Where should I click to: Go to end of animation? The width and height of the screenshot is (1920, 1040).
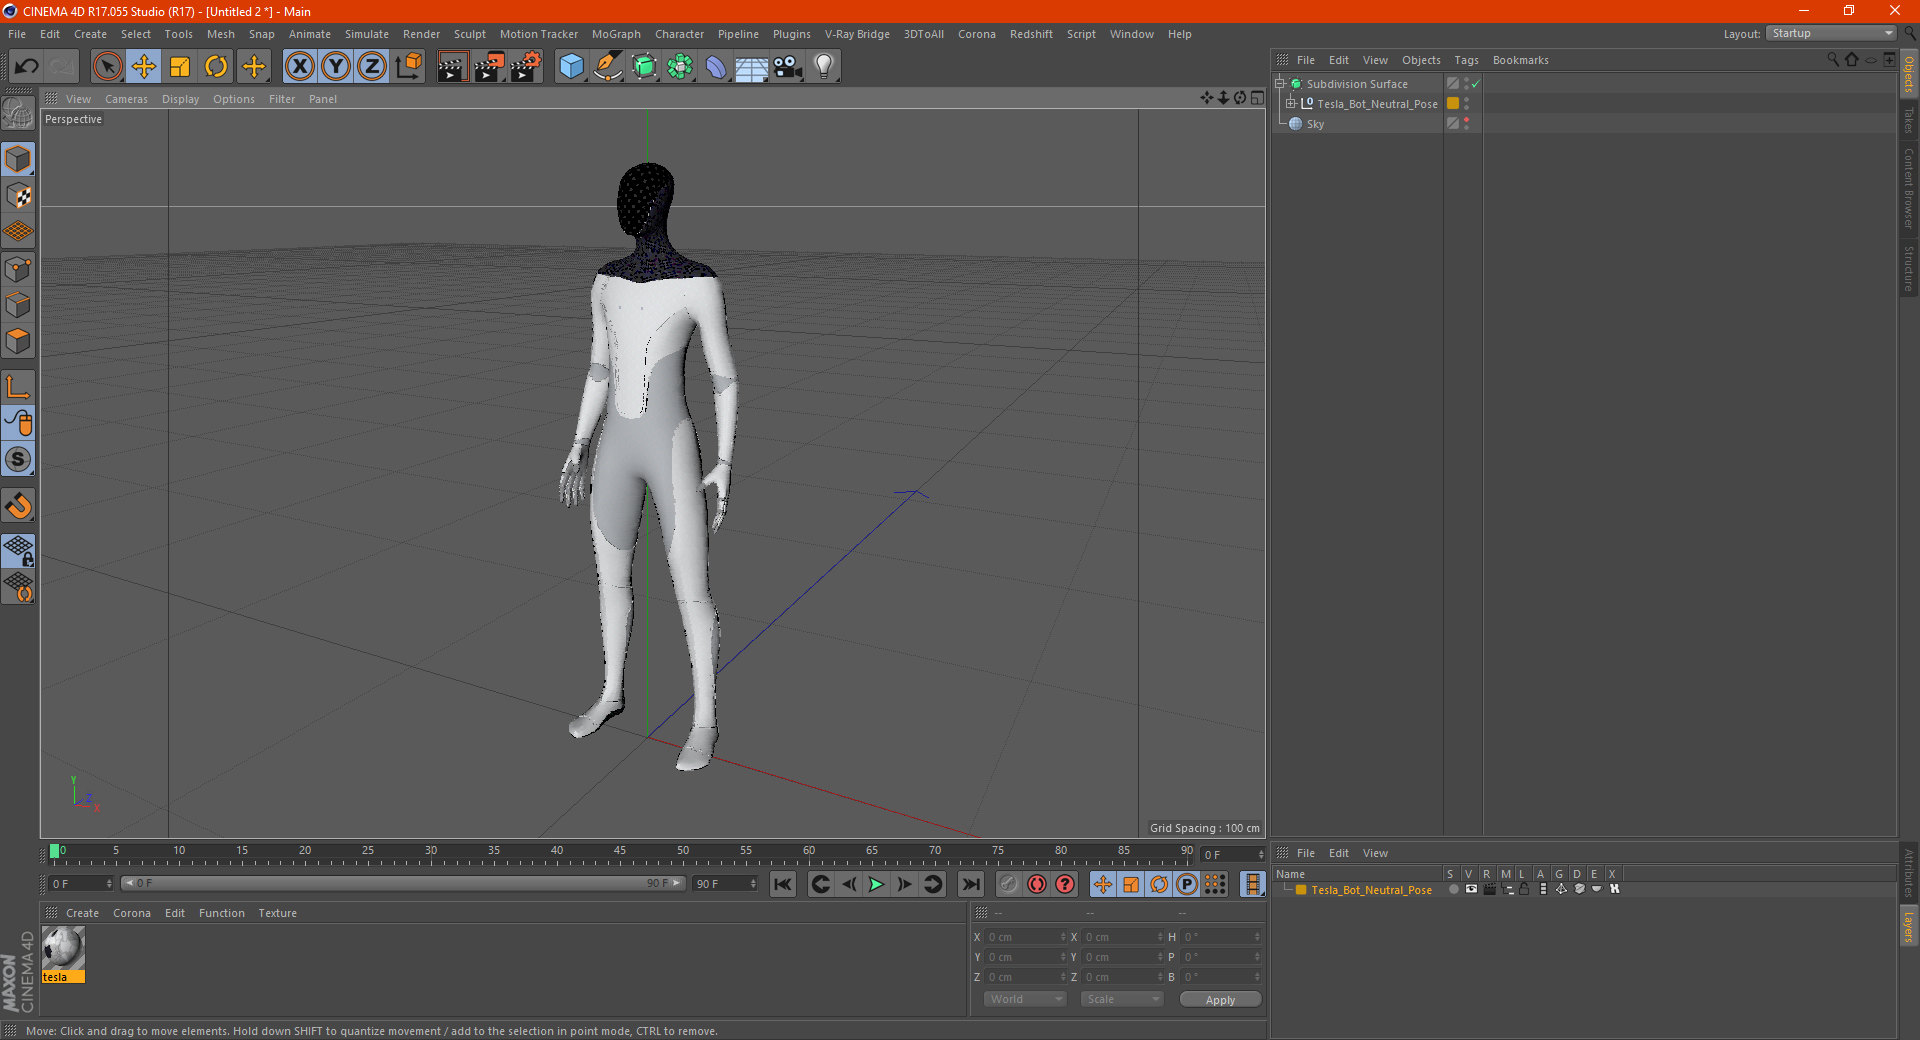tap(970, 884)
